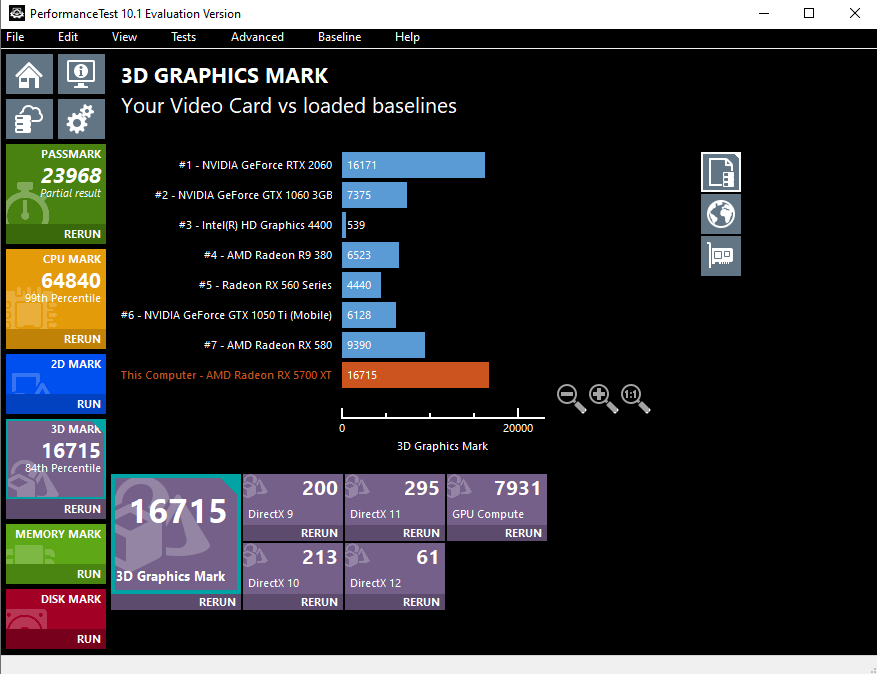Rerun the CPU Mark test
This screenshot has height=674, width=877.
(x=82, y=340)
